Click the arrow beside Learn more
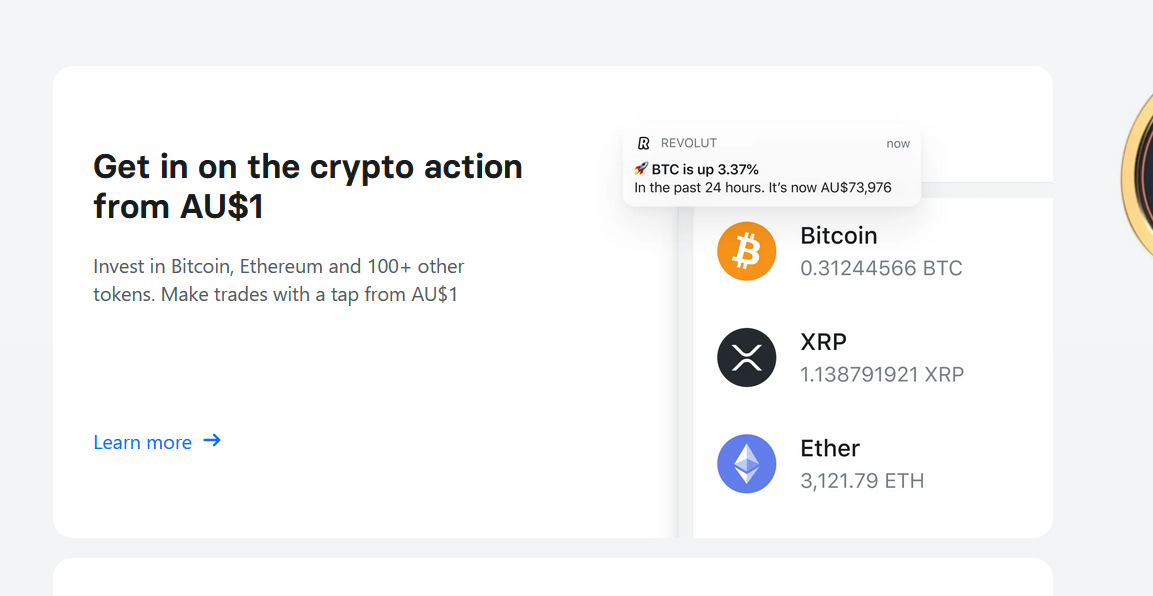The width and height of the screenshot is (1153, 596). (x=212, y=441)
